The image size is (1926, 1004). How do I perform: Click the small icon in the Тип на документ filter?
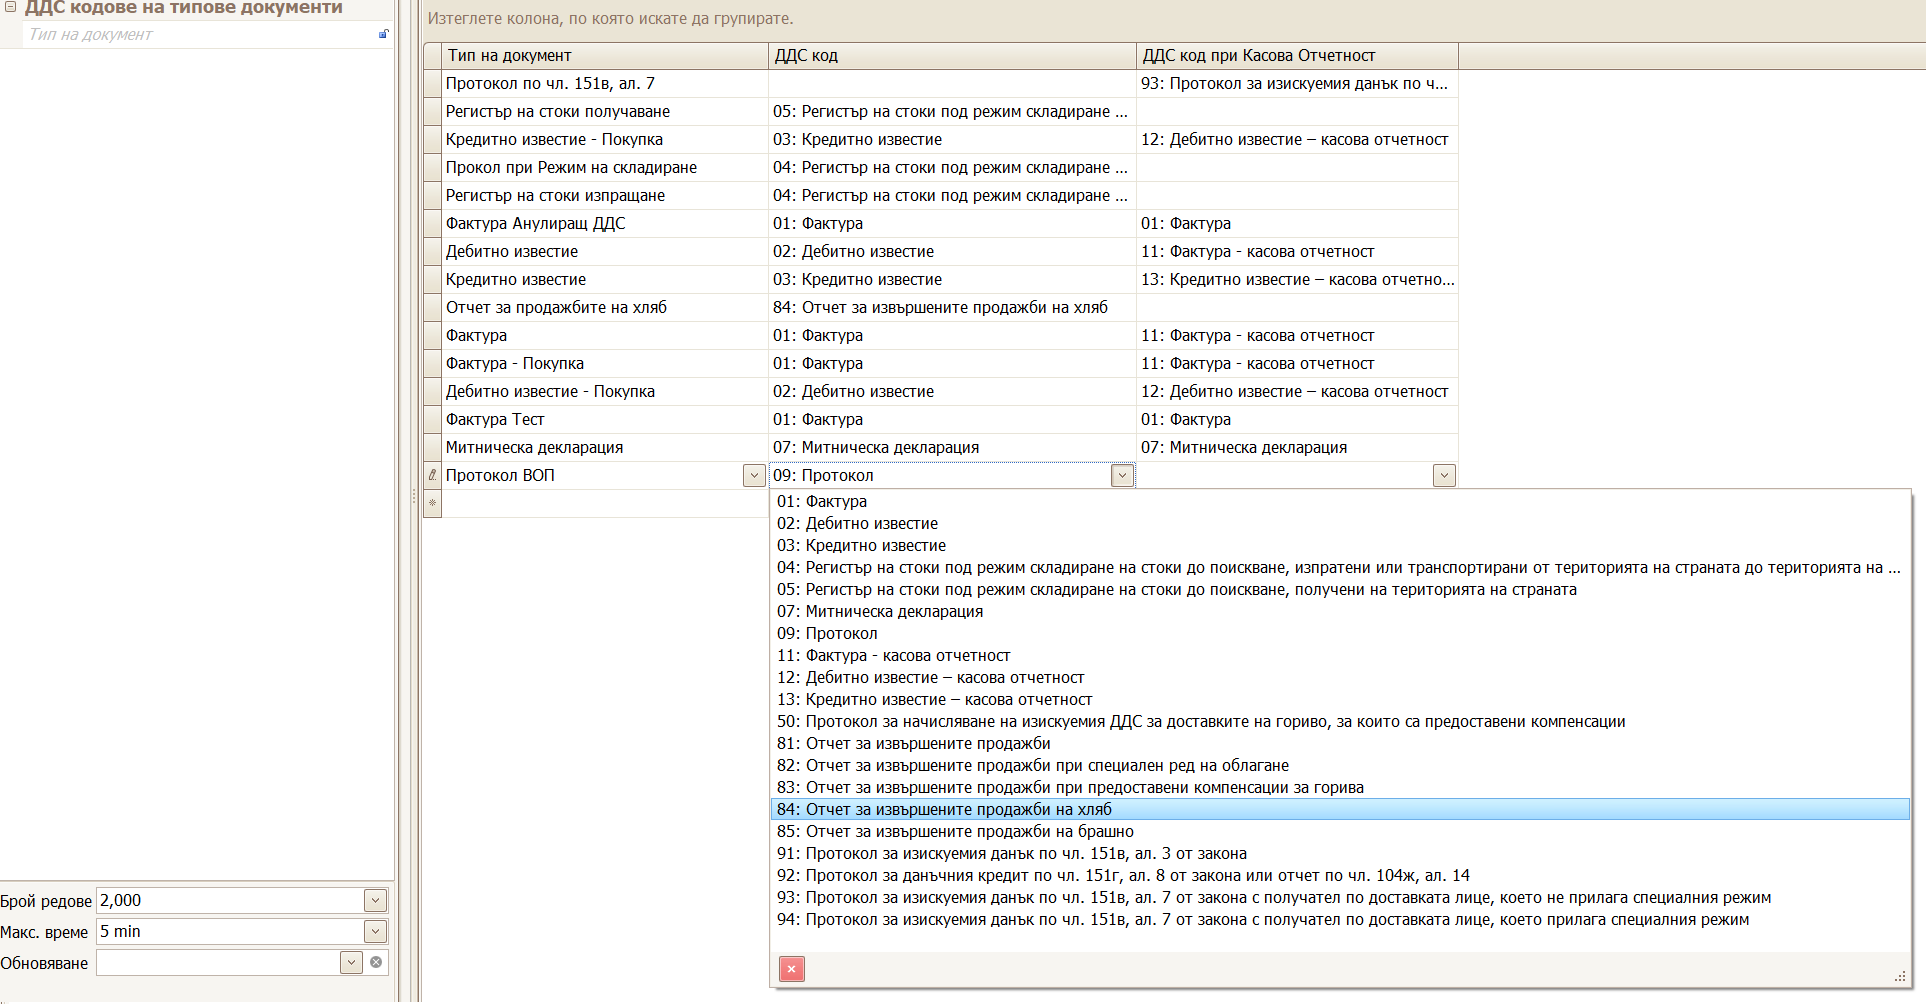point(383,34)
